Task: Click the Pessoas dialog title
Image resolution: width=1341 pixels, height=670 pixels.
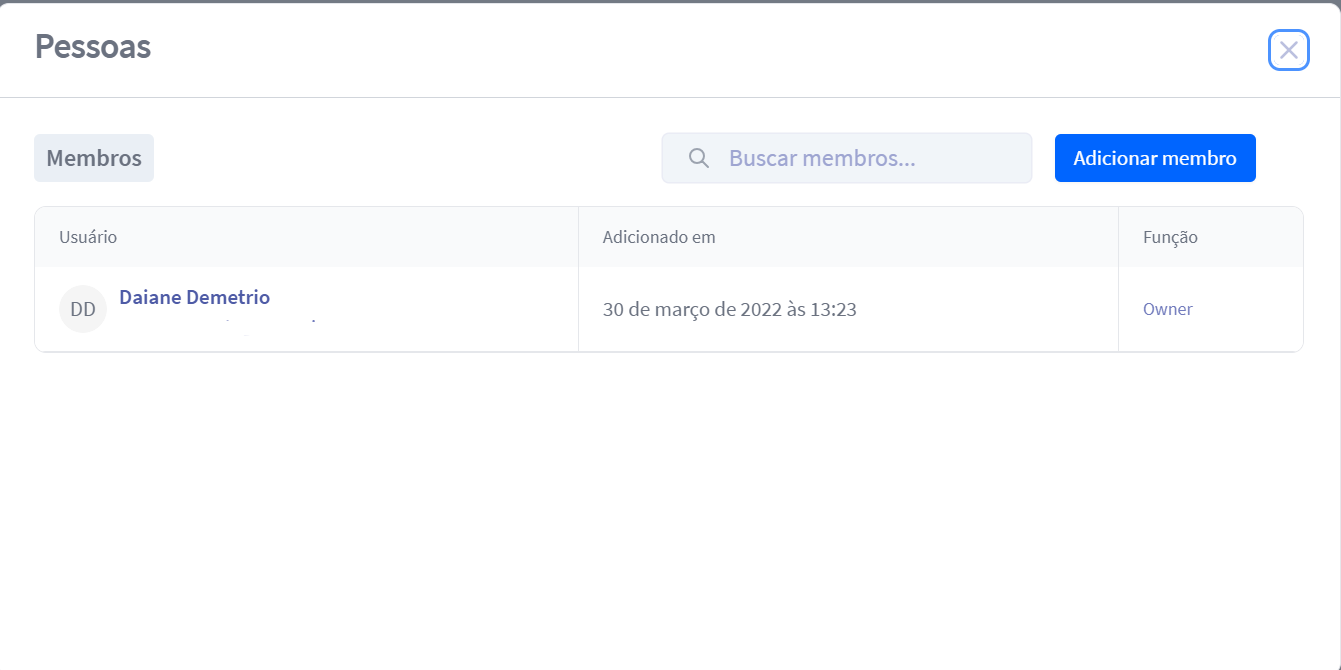Action: pyautogui.click(x=93, y=46)
